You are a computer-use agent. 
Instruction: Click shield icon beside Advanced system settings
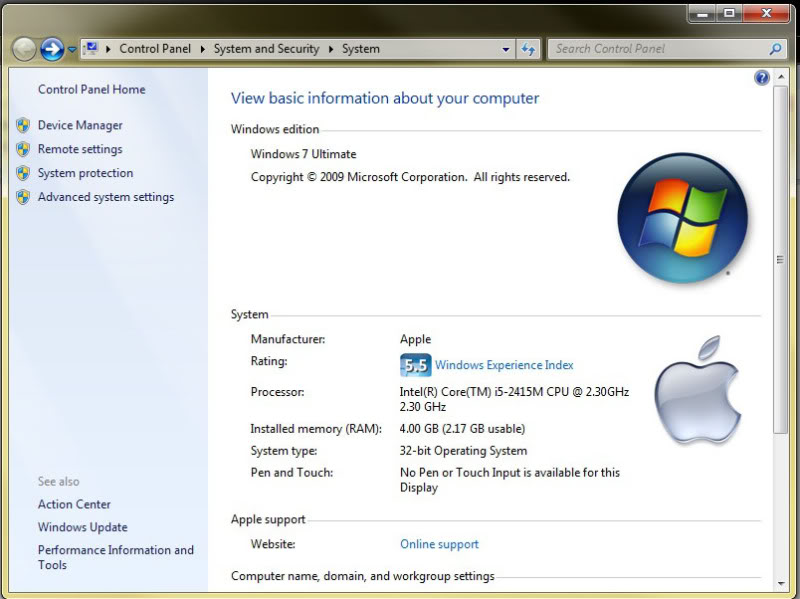(23, 197)
